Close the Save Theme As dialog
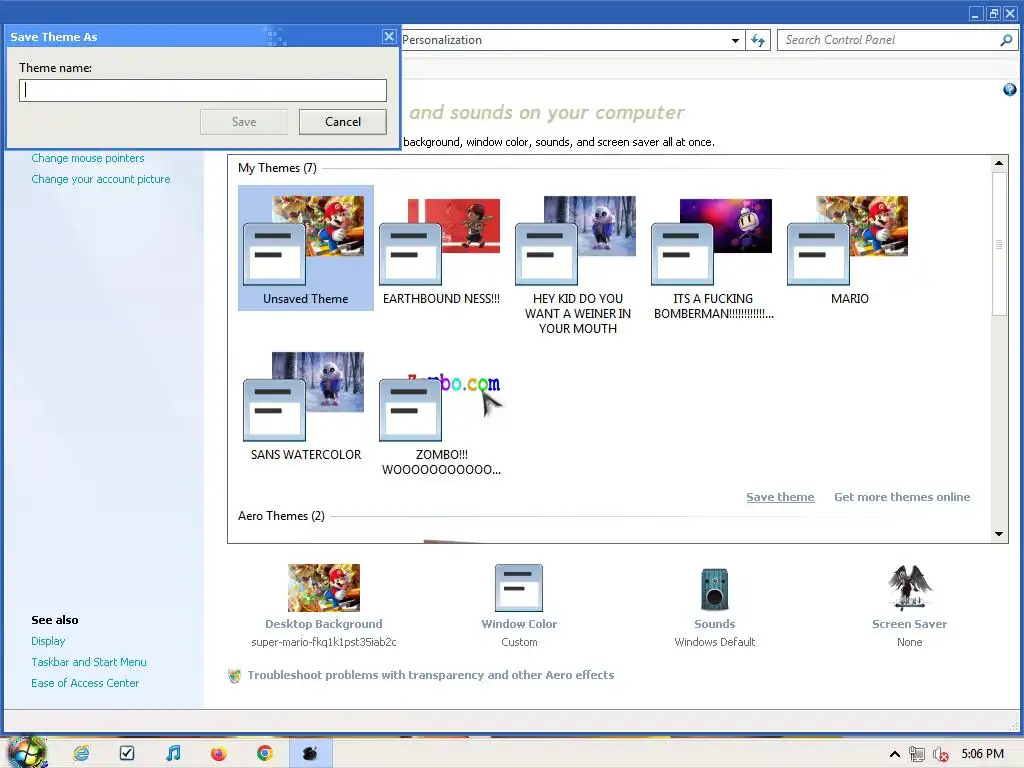The height and width of the screenshot is (768, 1024). pos(389,37)
